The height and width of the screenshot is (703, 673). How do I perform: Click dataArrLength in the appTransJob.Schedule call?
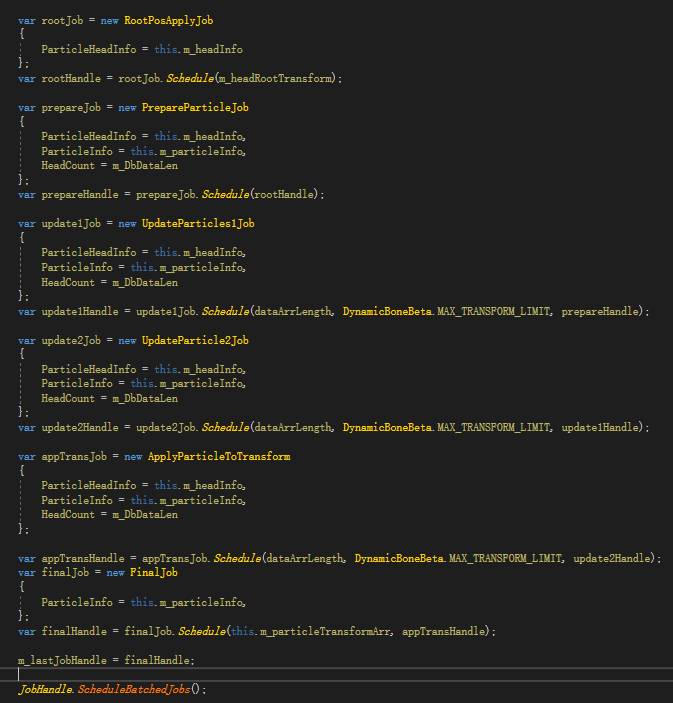tap(305, 558)
